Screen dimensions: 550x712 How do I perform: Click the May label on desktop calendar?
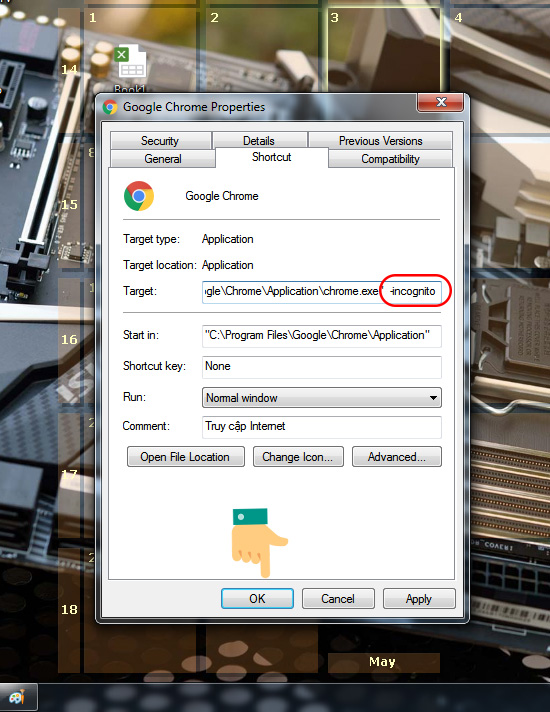point(382,662)
